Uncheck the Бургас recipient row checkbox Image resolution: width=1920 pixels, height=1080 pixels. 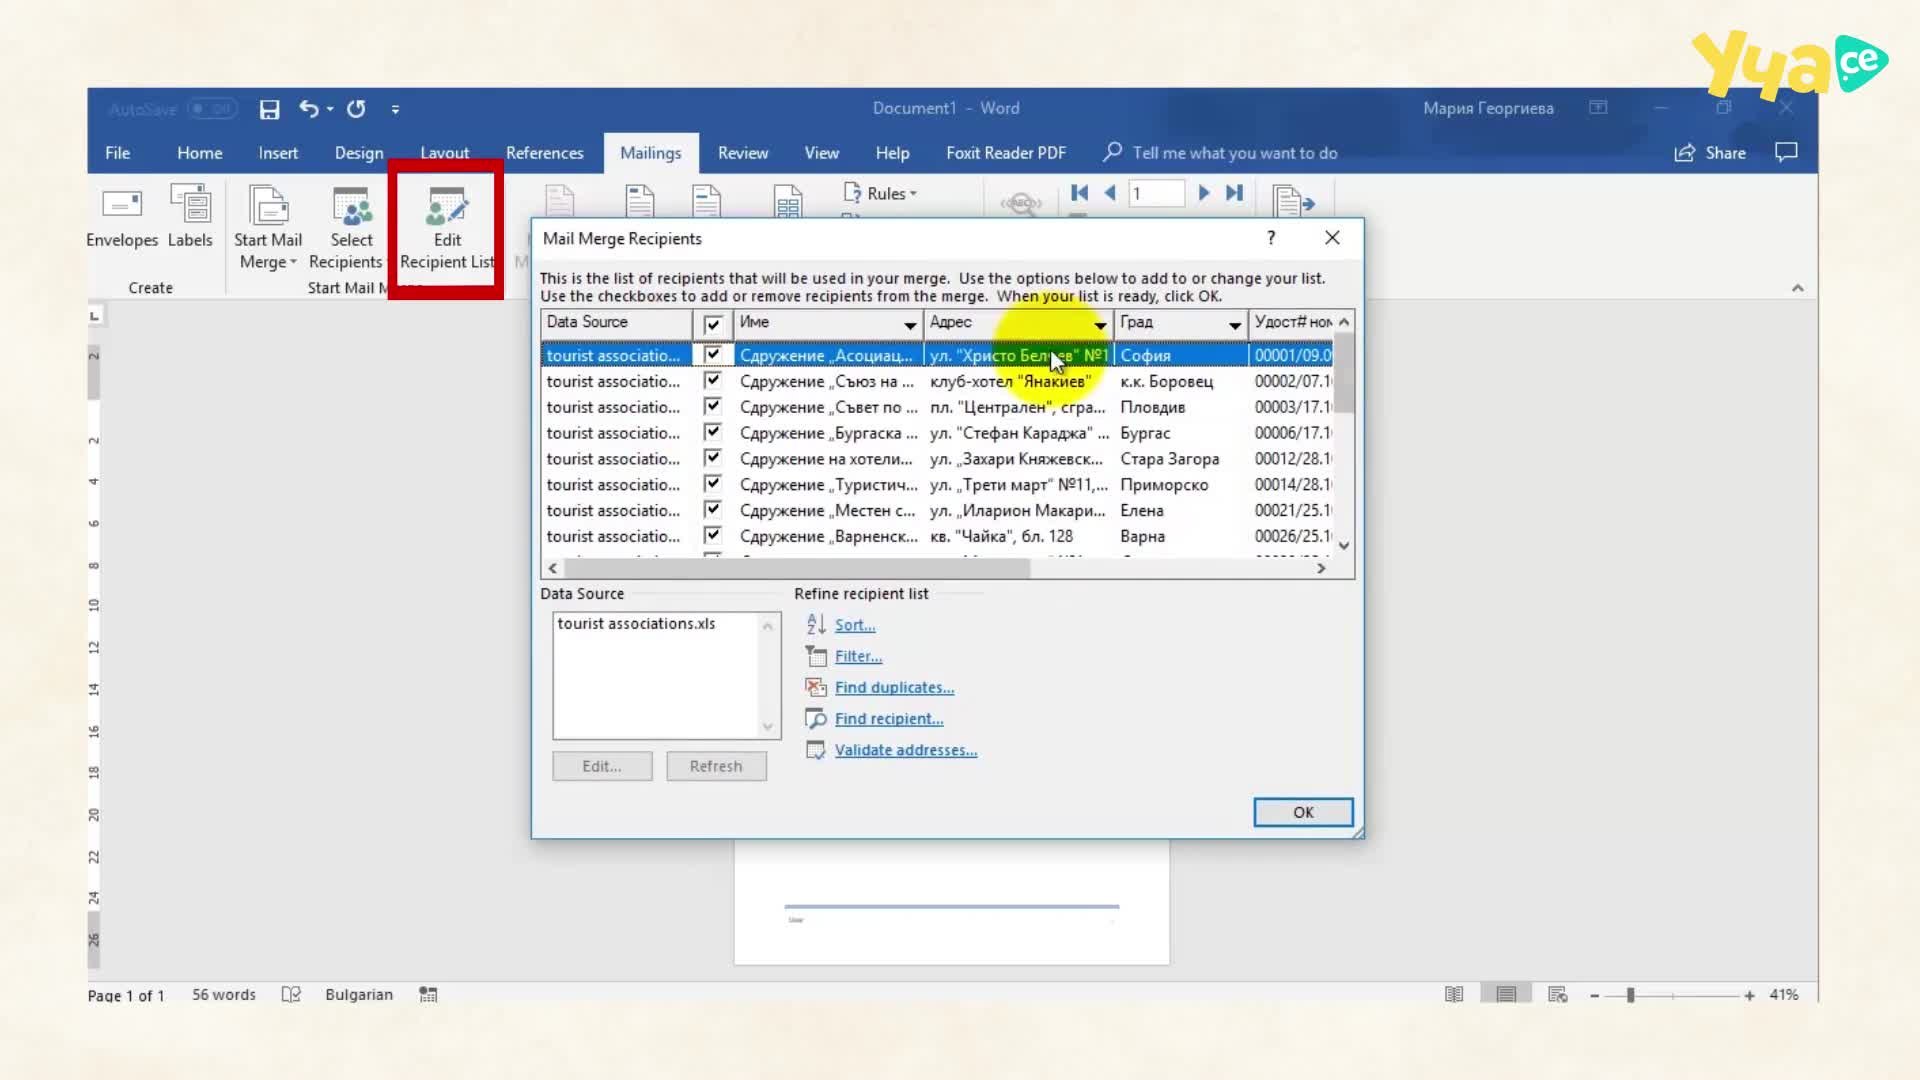[713, 432]
